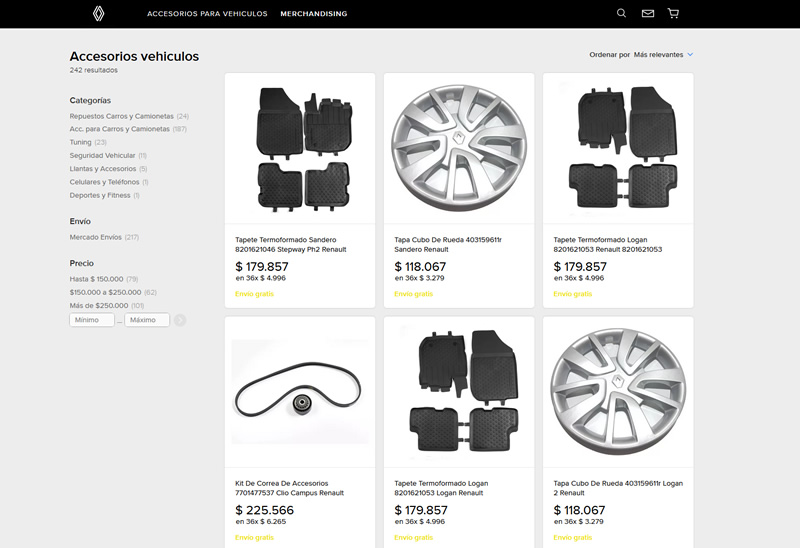
Task: Click the envelope contact icon
Action: coord(647,13)
